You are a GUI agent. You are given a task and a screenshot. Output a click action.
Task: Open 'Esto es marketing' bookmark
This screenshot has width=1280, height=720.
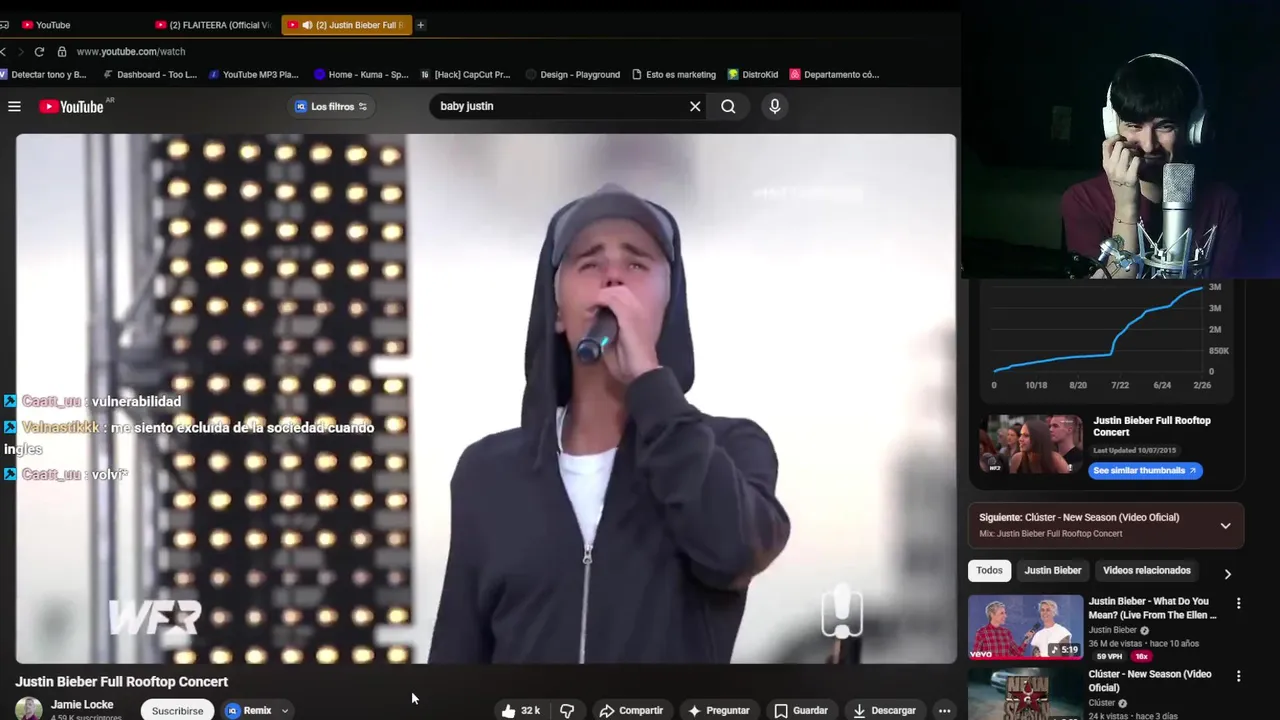pos(674,74)
